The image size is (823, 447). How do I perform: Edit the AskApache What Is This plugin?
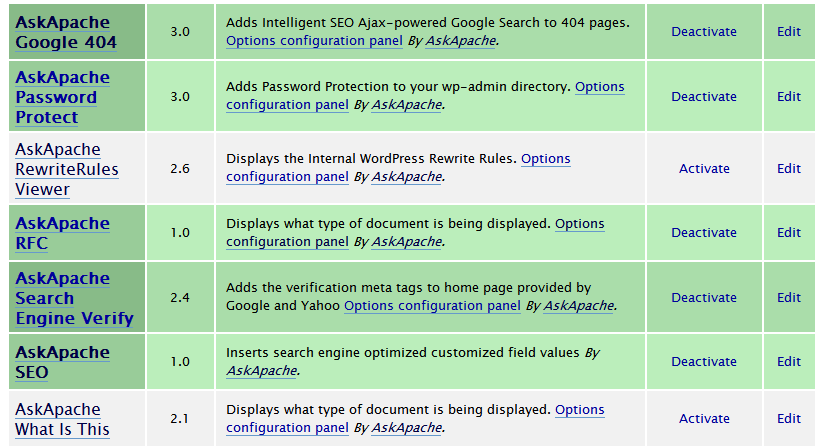tap(789, 418)
